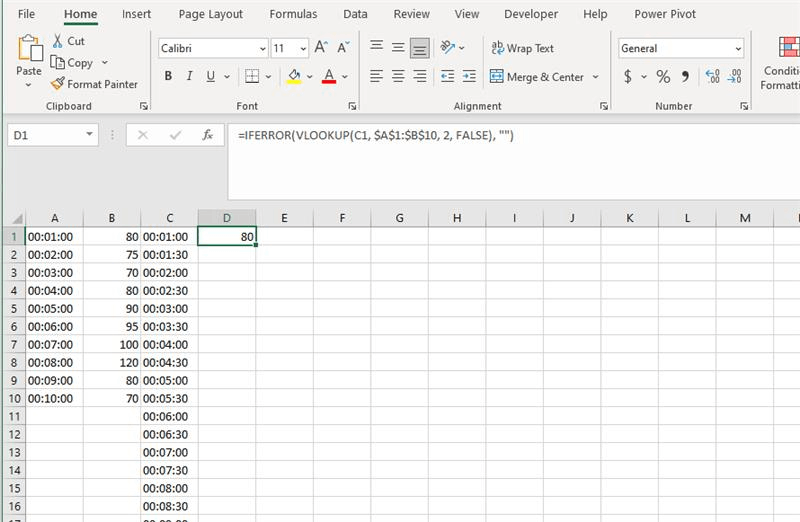Switch to the Power Pivot tab

(665, 14)
